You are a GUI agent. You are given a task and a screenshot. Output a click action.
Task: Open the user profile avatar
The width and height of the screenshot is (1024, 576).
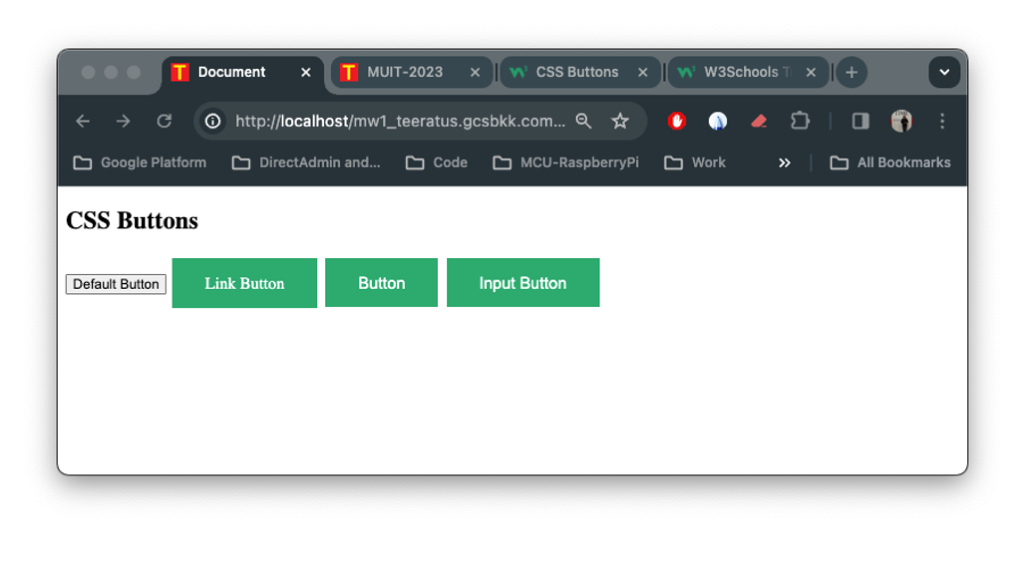click(901, 121)
